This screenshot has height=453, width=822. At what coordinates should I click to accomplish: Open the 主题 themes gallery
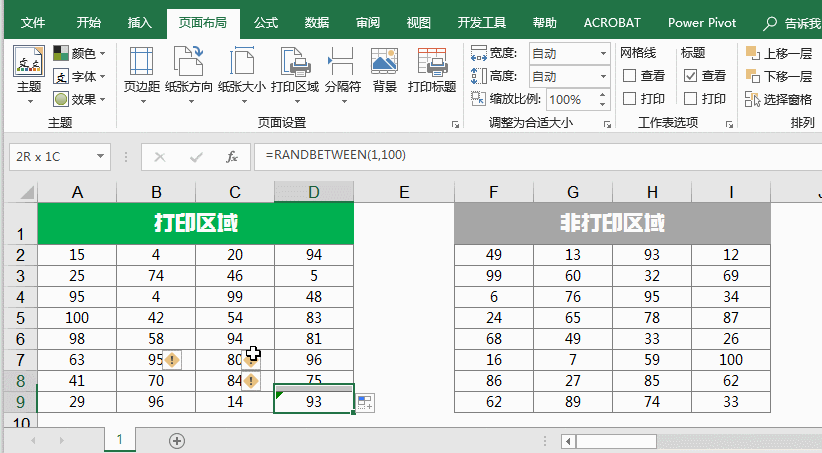coord(29,76)
